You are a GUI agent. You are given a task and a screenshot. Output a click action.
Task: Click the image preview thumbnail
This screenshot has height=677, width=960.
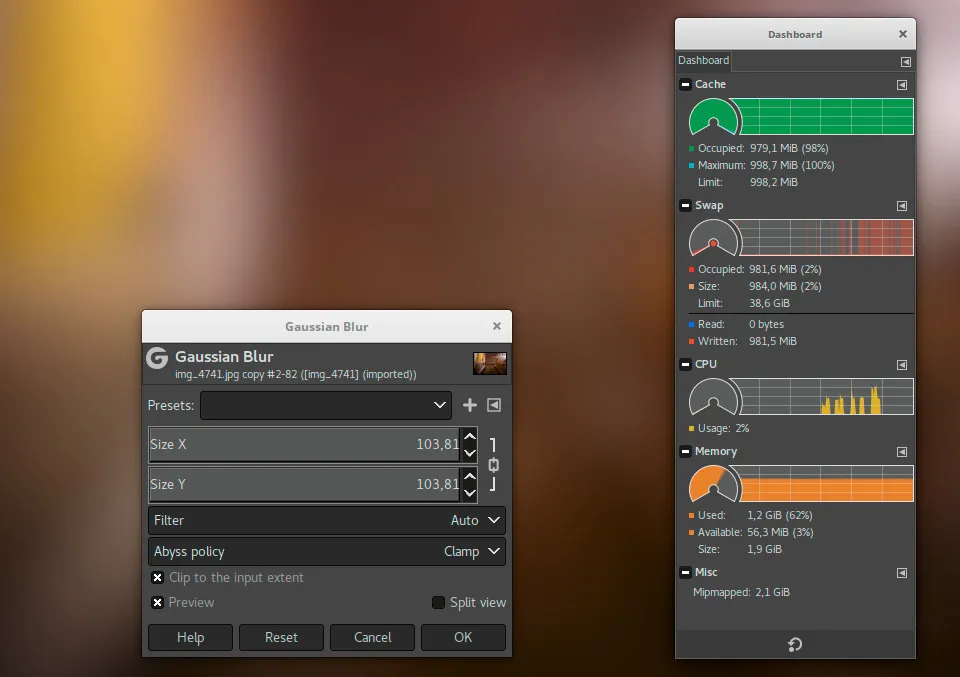click(x=490, y=363)
